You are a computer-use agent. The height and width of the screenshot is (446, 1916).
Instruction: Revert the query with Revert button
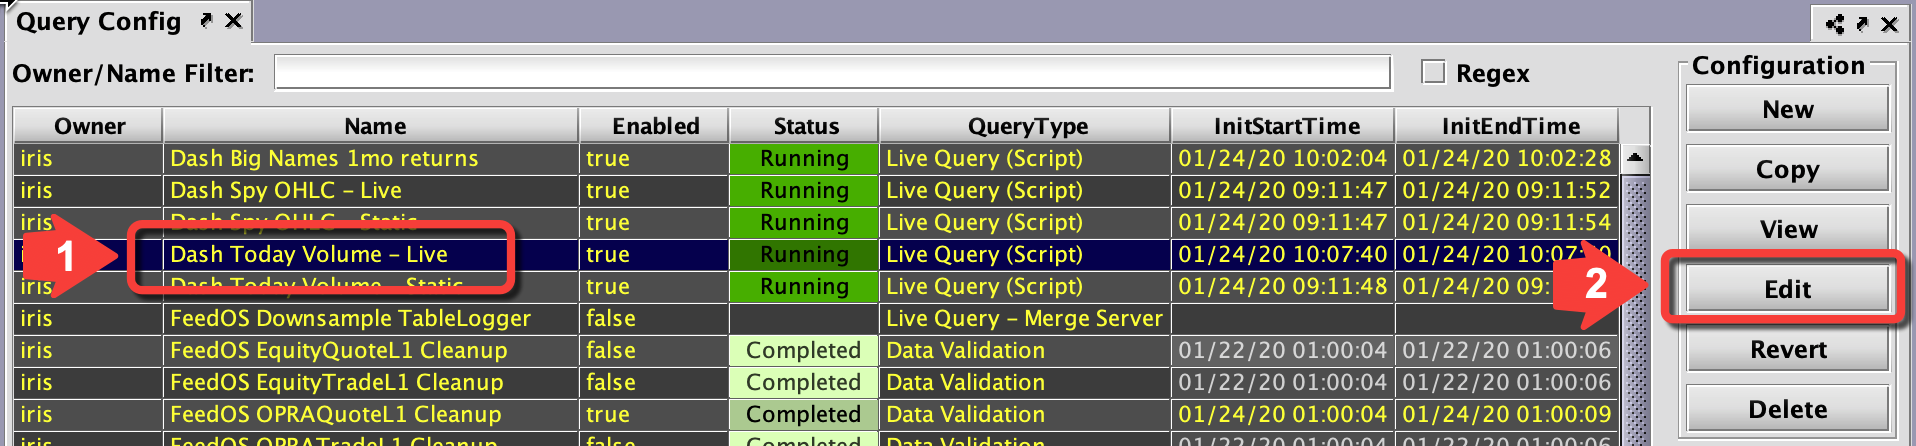click(x=1787, y=350)
